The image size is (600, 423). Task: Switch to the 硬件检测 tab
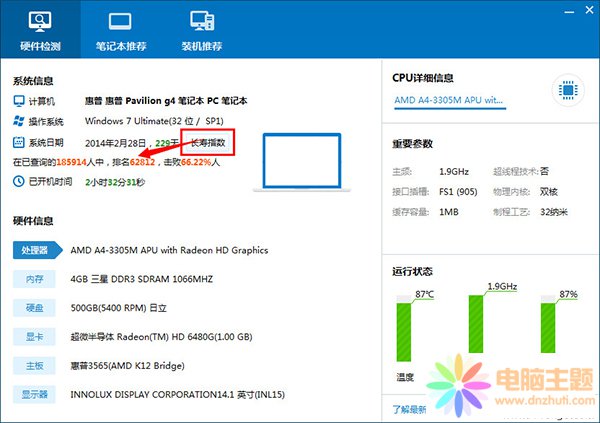pyautogui.click(x=40, y=31)
